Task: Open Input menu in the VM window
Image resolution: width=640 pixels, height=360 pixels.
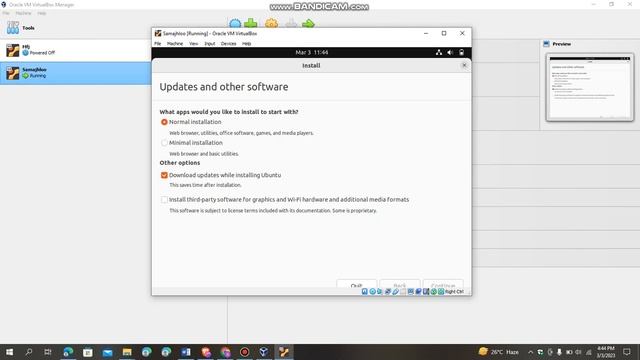Action: tap(210, 44)
